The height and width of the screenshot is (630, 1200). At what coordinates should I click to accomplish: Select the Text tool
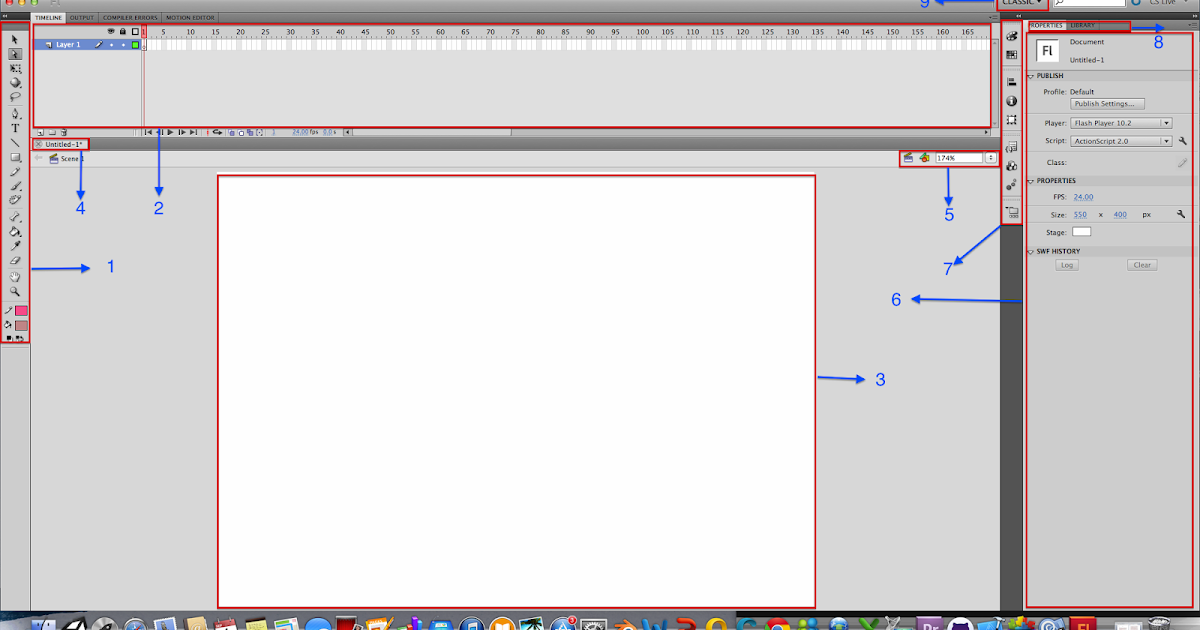coord(15,128)
